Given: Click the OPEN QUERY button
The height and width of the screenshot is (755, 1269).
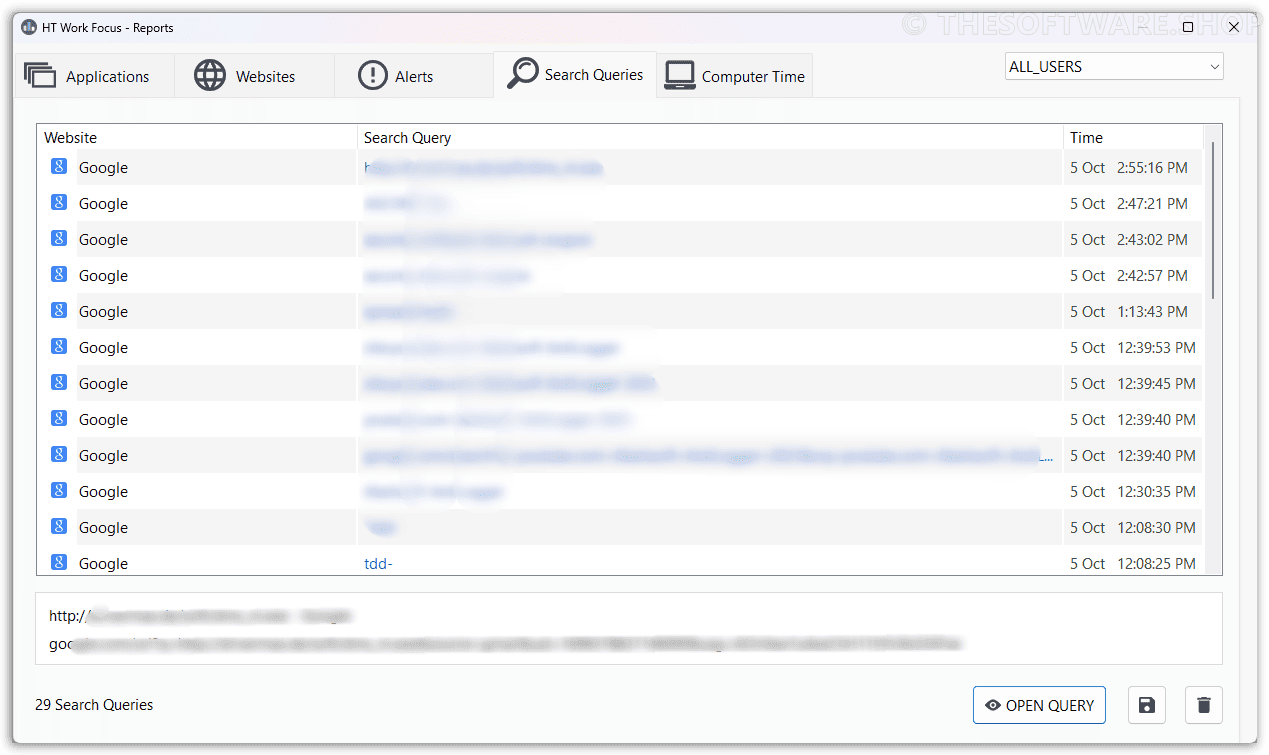Looking at the screenshot, I should (1040, 705).
